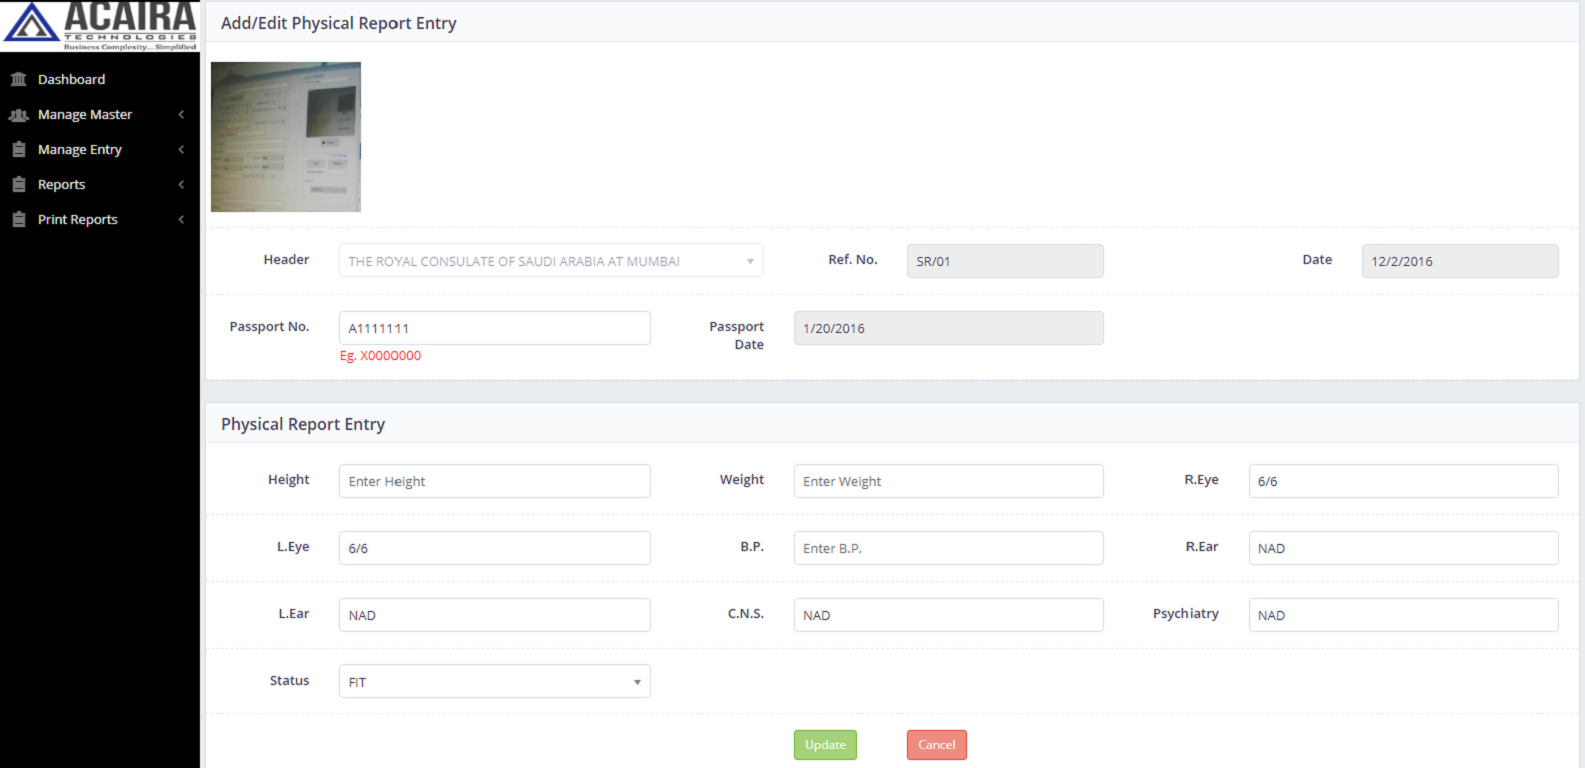The width and height of the screenshot is (1585, 768).
Task: Open the Dashboard menu item
Action: [x=71, y=80]
